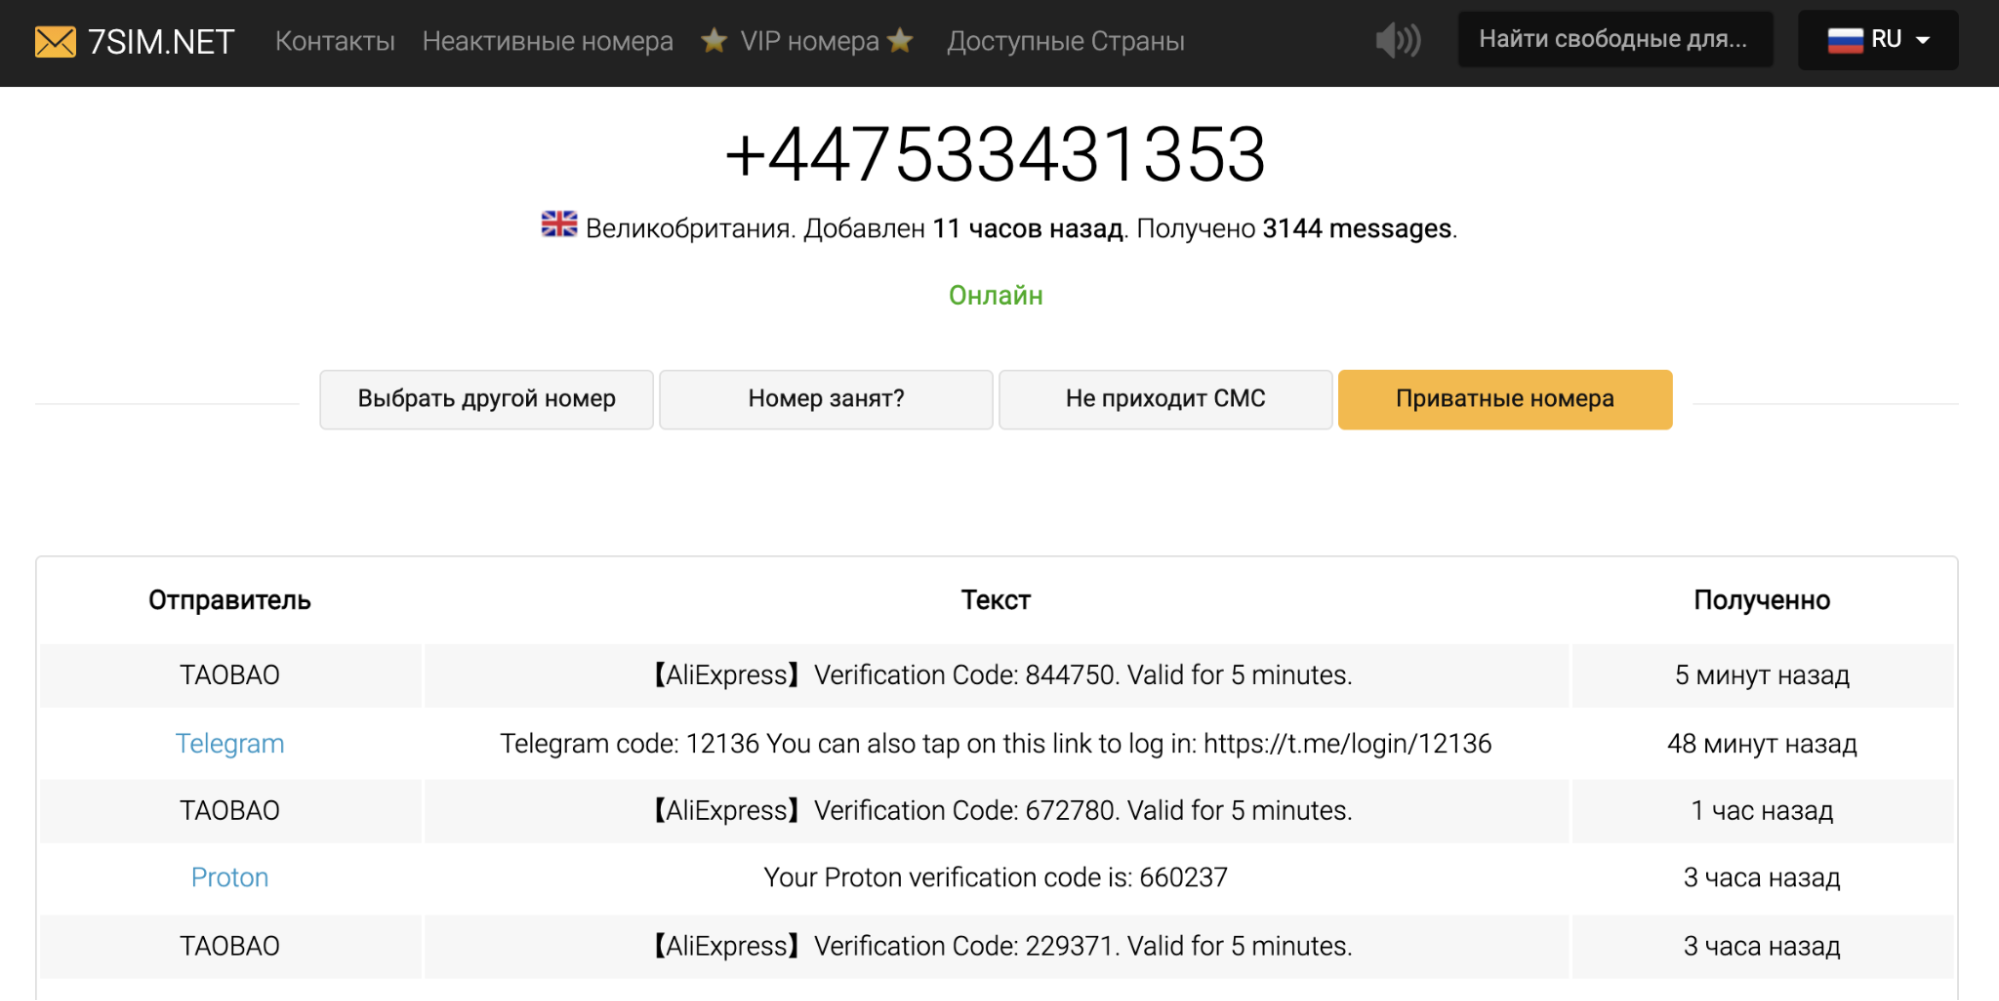The height and width of the screenshot is (1001, 1999).
Task: Click TAOBAO sender in code 844750 row
Action: [x=230, y=676]
